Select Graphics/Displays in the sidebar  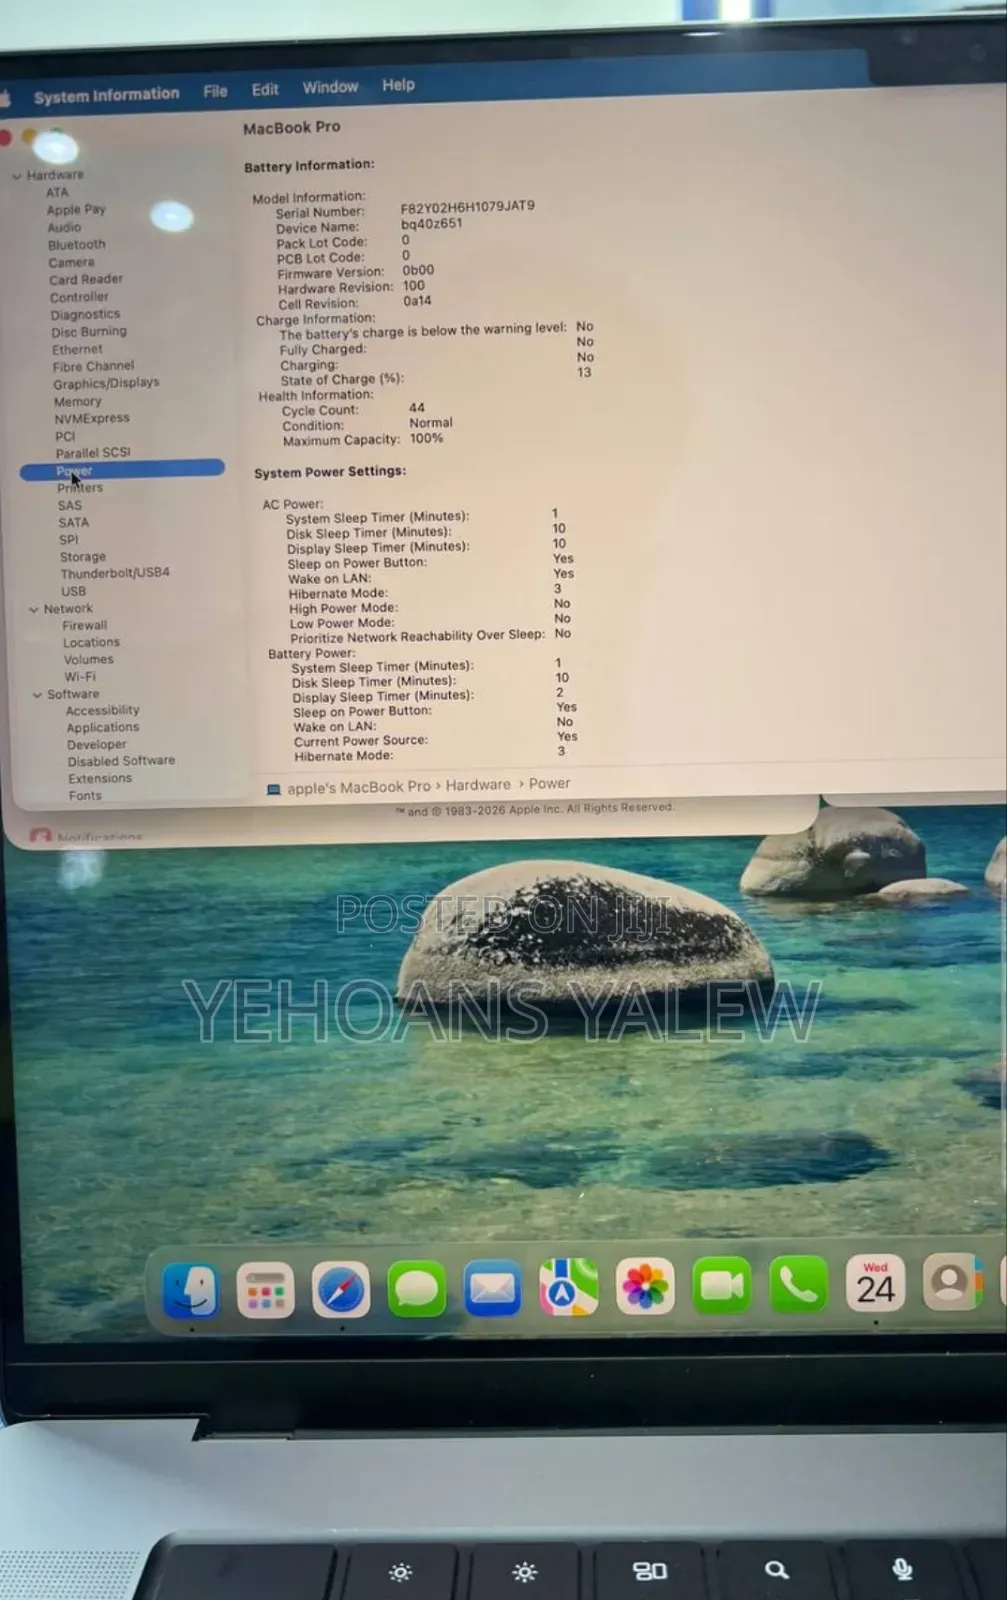click(106, 383)
